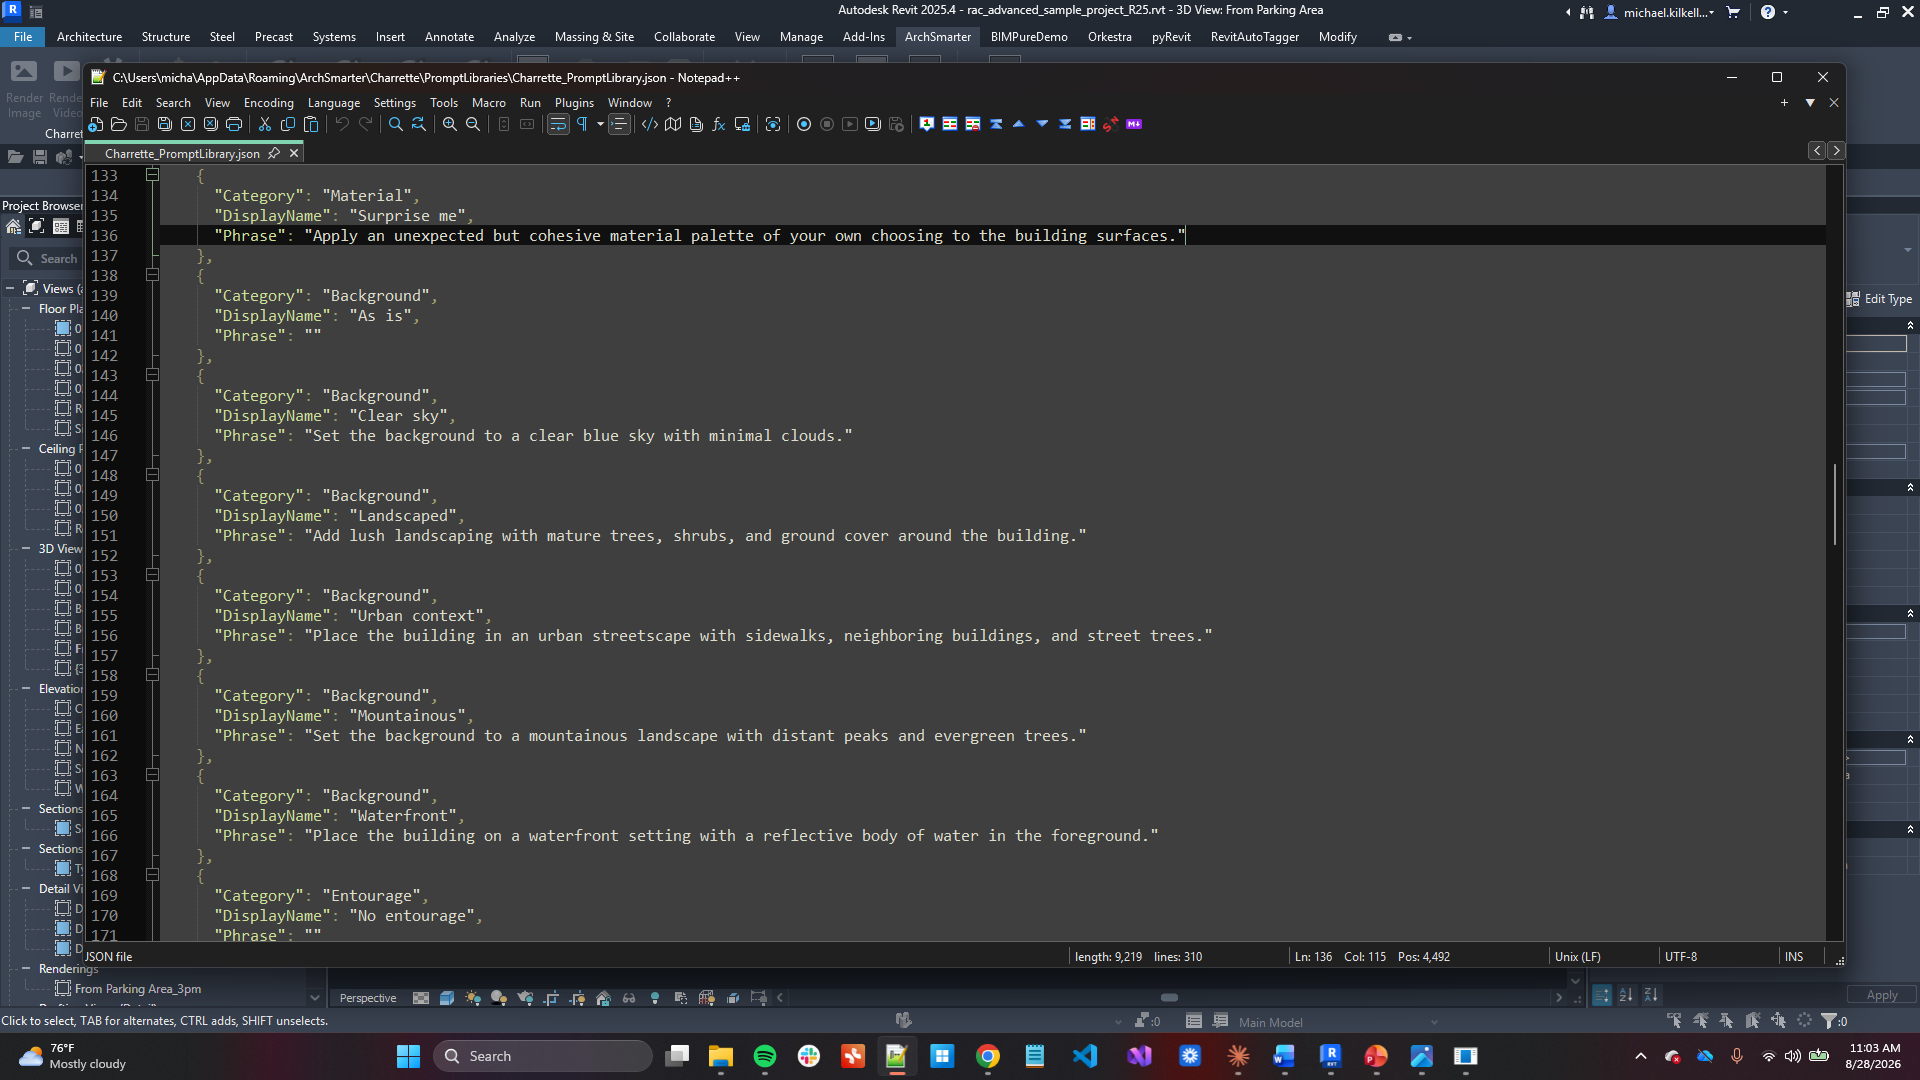1920x1080 pixels.
Task: Toggle INS insert mode in status bar
Action: pyautogui.click(x=1794, y=957)
